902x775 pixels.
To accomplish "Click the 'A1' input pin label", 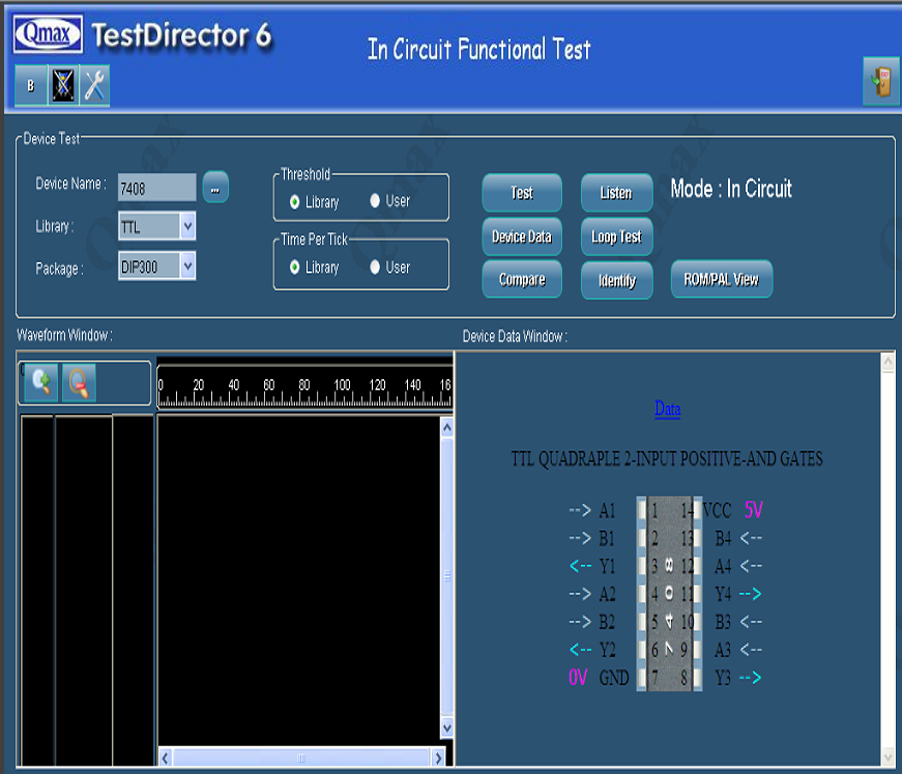I will pyautogui.click(x=607, y=510).
